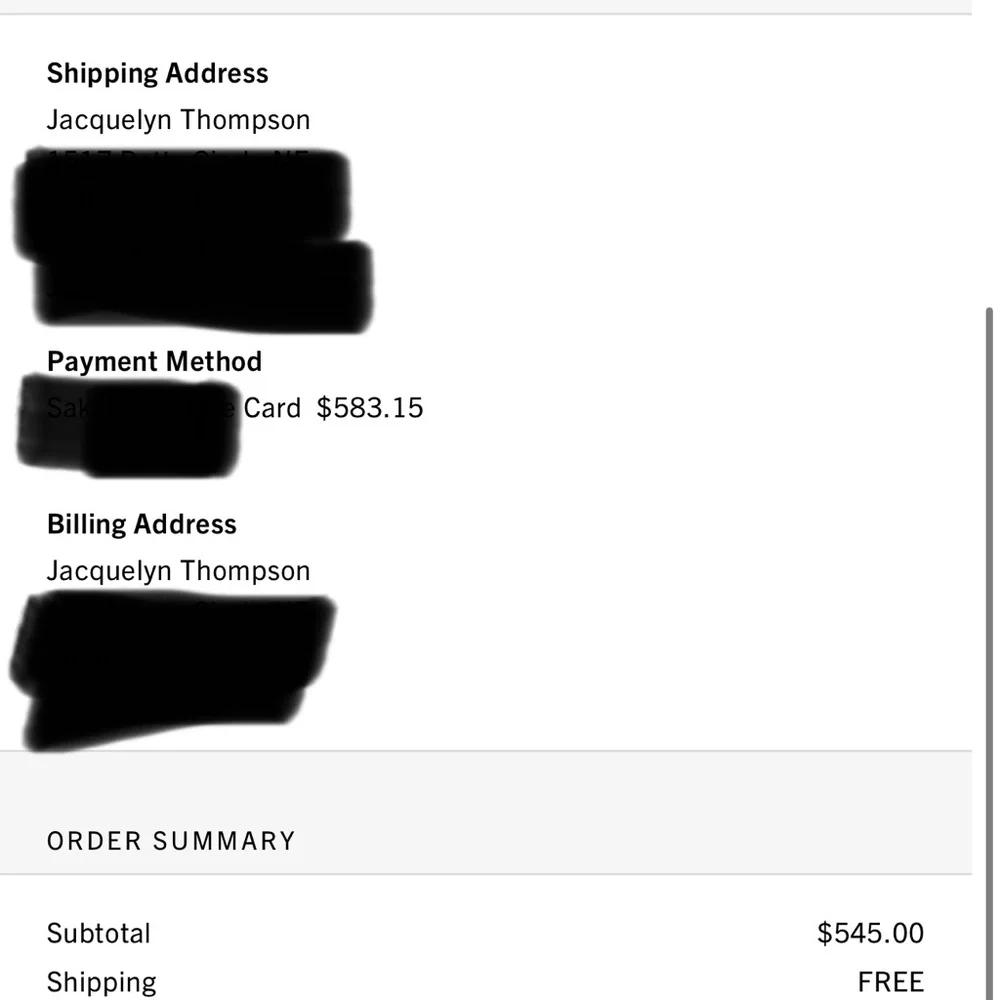1000x1000 pixels.
Task: Click the Billing Address heading
Action: click(141, 525)
